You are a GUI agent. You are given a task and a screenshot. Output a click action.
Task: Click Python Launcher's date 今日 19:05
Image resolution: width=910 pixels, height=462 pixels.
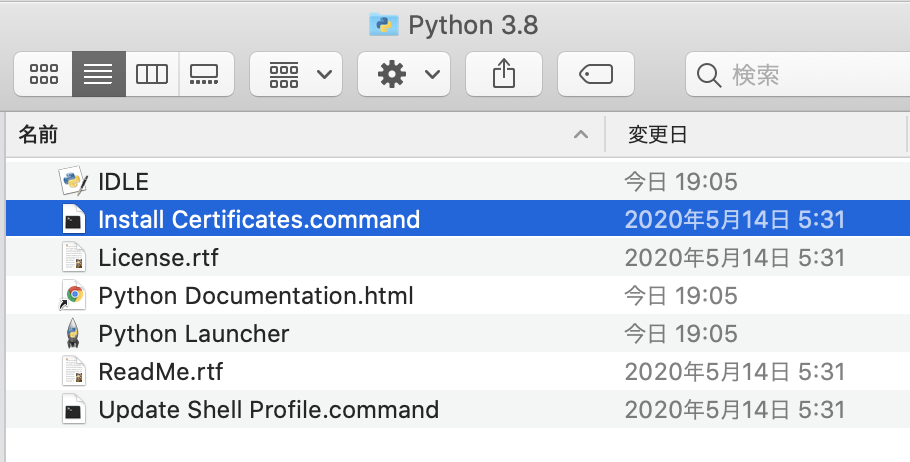tap(681, 334)
